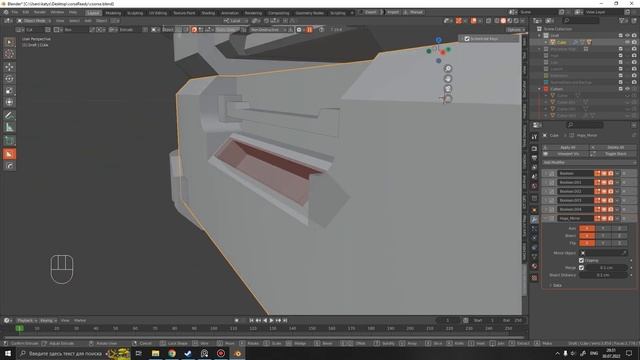Click the outliner filter funnel icon
The height and width of the screenshot is (360, 640).
pyautogui.click(x=622, y=20)
